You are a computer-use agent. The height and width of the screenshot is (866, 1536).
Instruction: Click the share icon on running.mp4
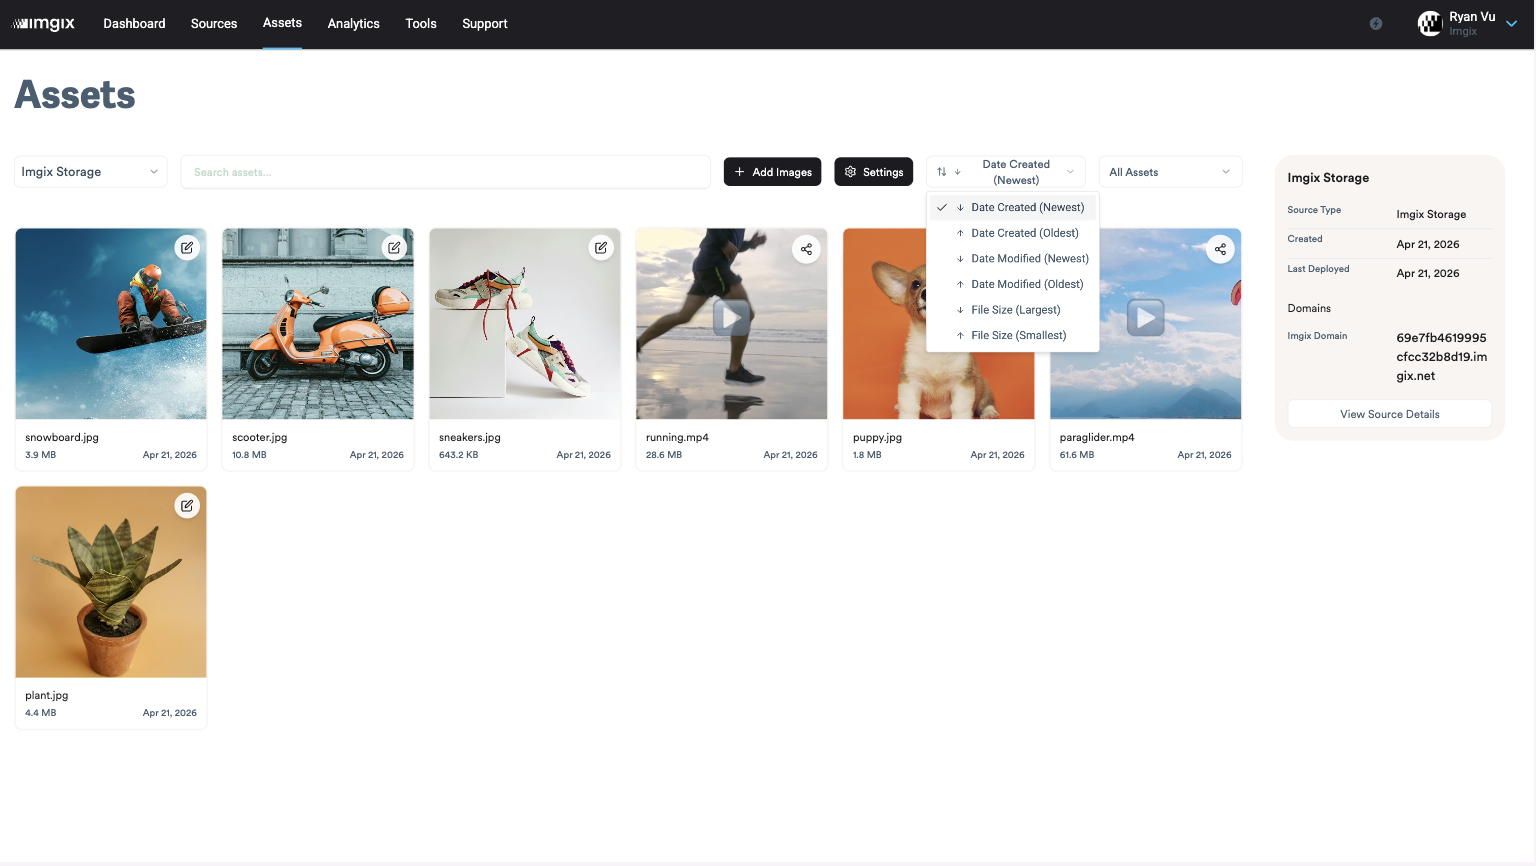[806, 249]
